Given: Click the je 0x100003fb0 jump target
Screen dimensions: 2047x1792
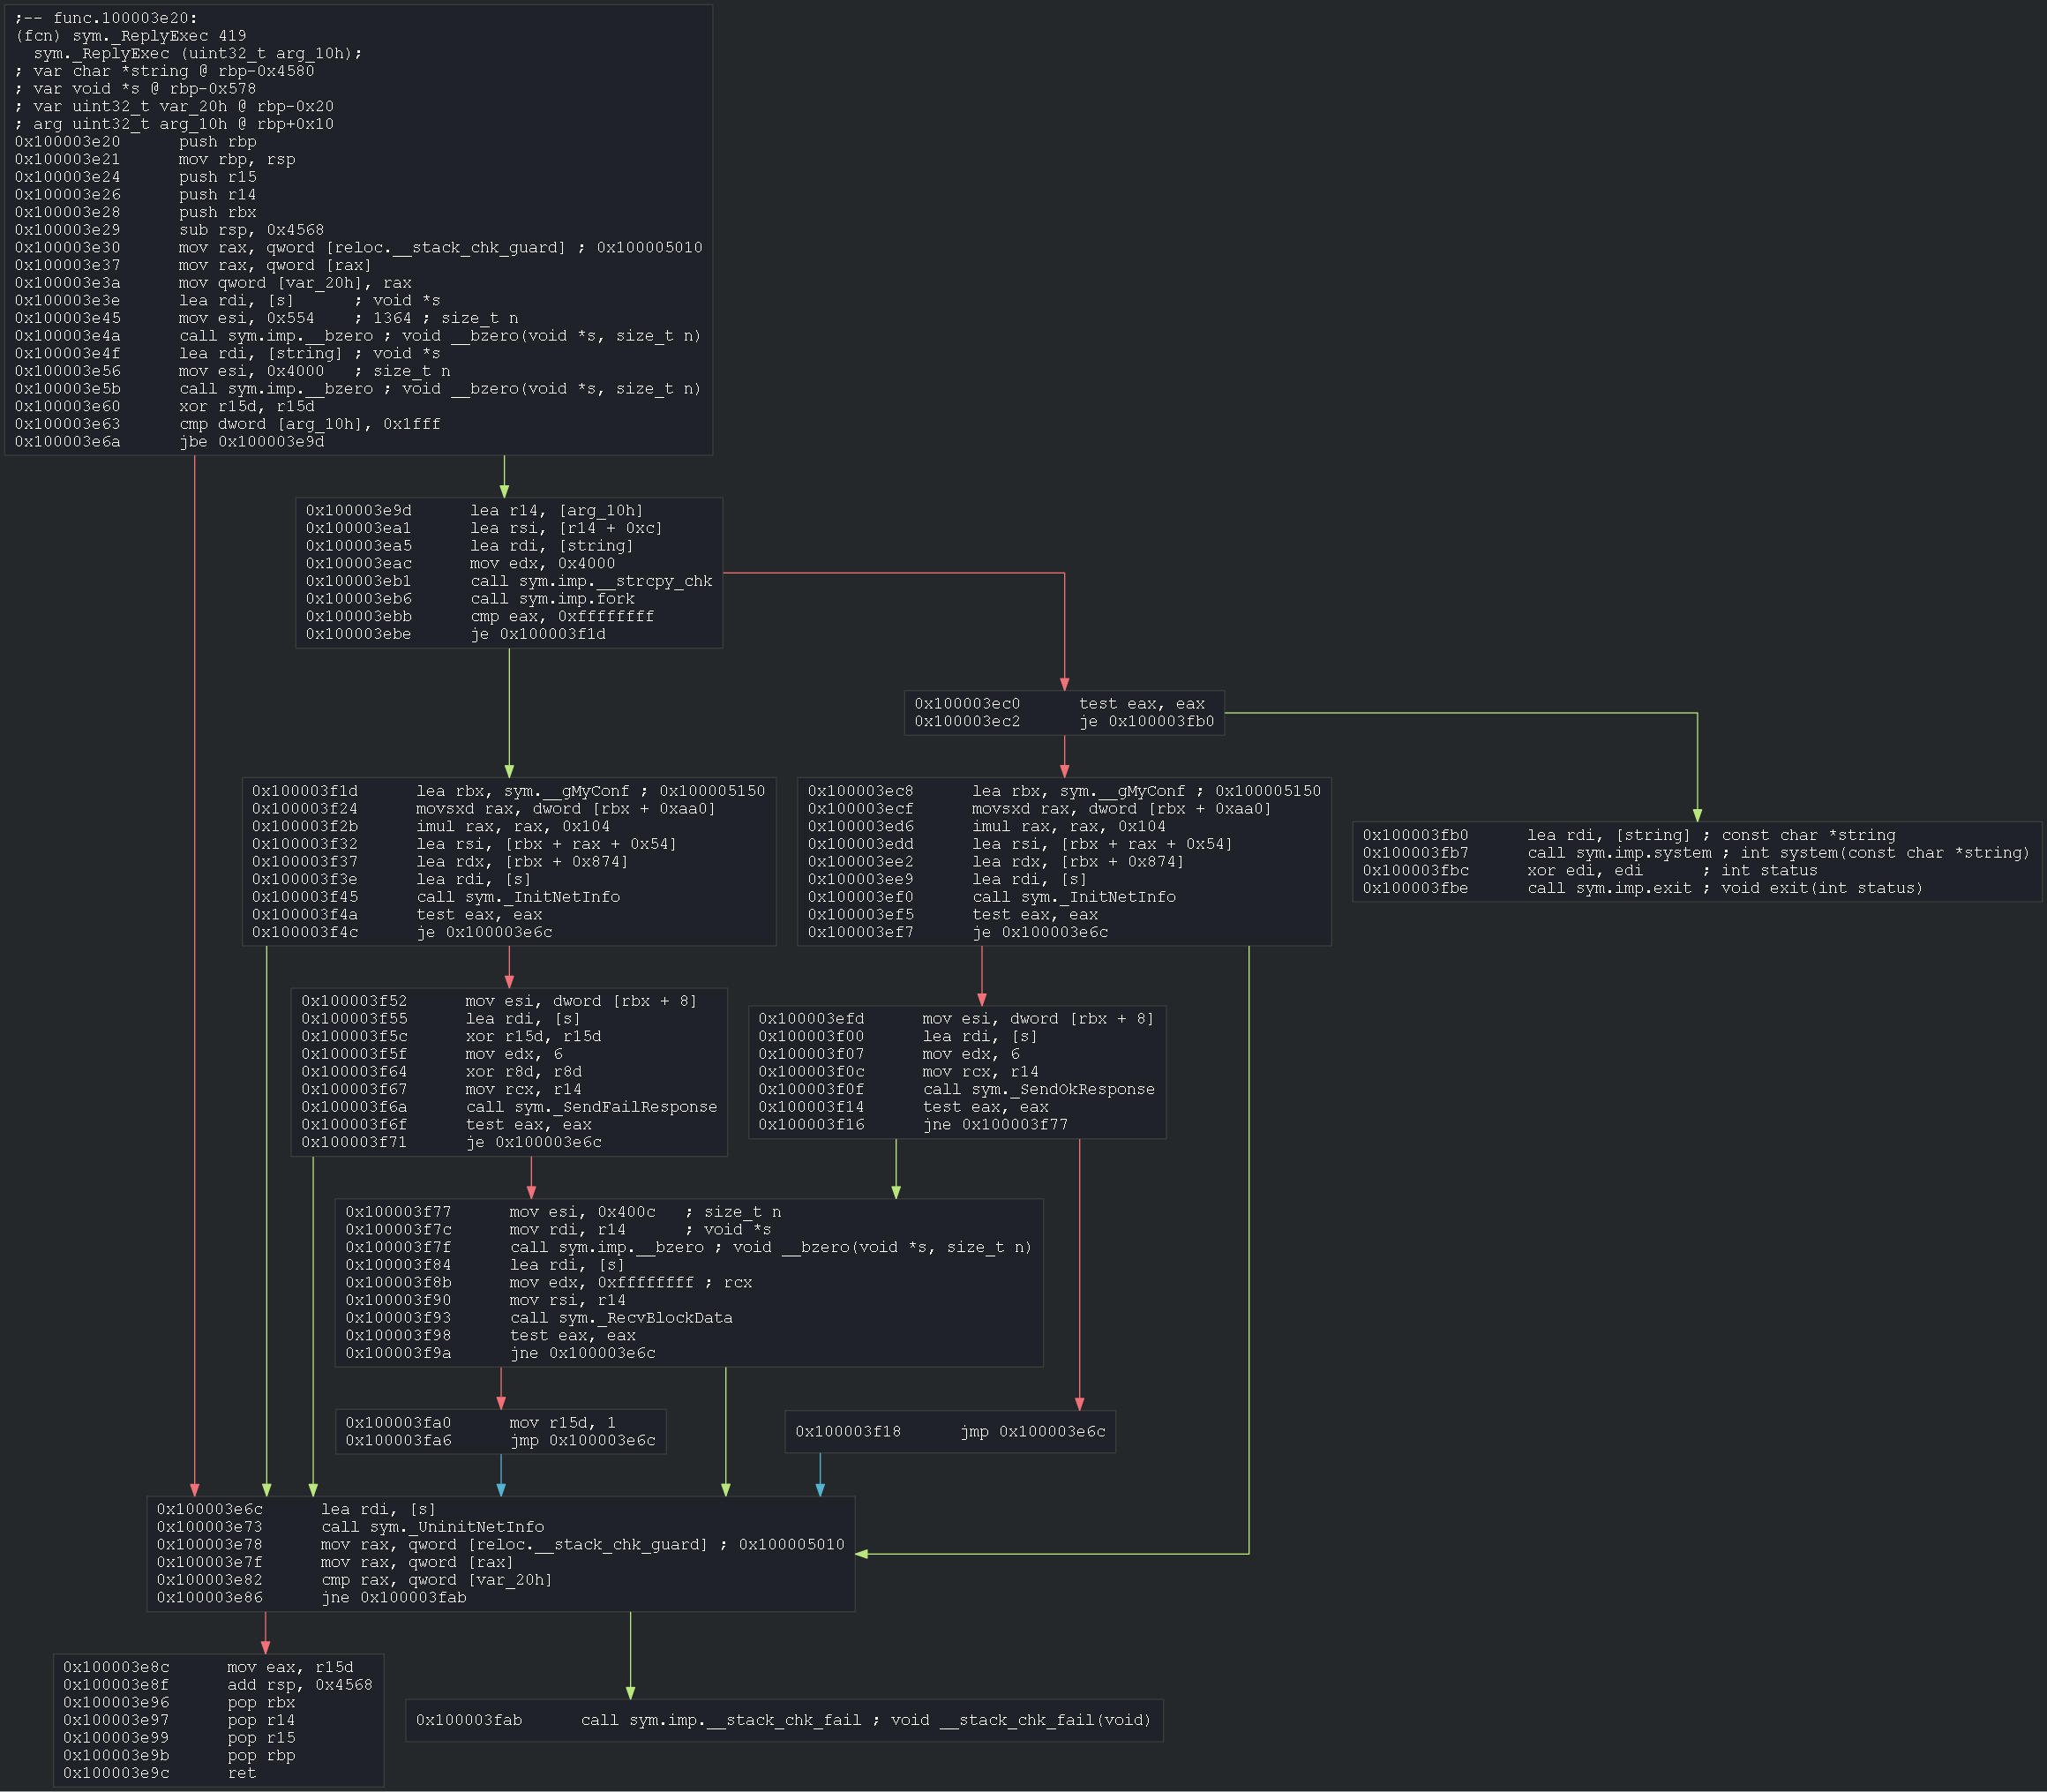Looking at the screenshot, I should pos(1146,721).
